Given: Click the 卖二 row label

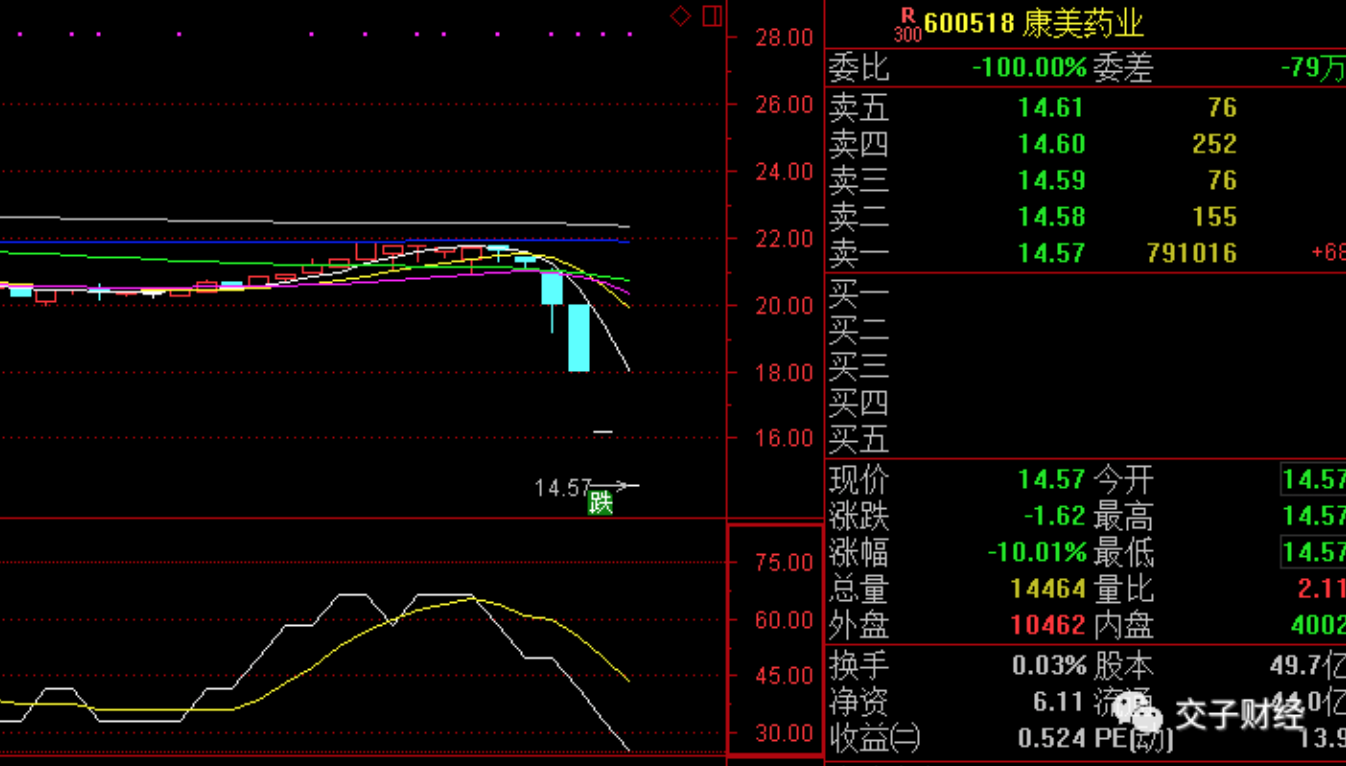Looking at the screenshot, I should [x=858, y=217].
